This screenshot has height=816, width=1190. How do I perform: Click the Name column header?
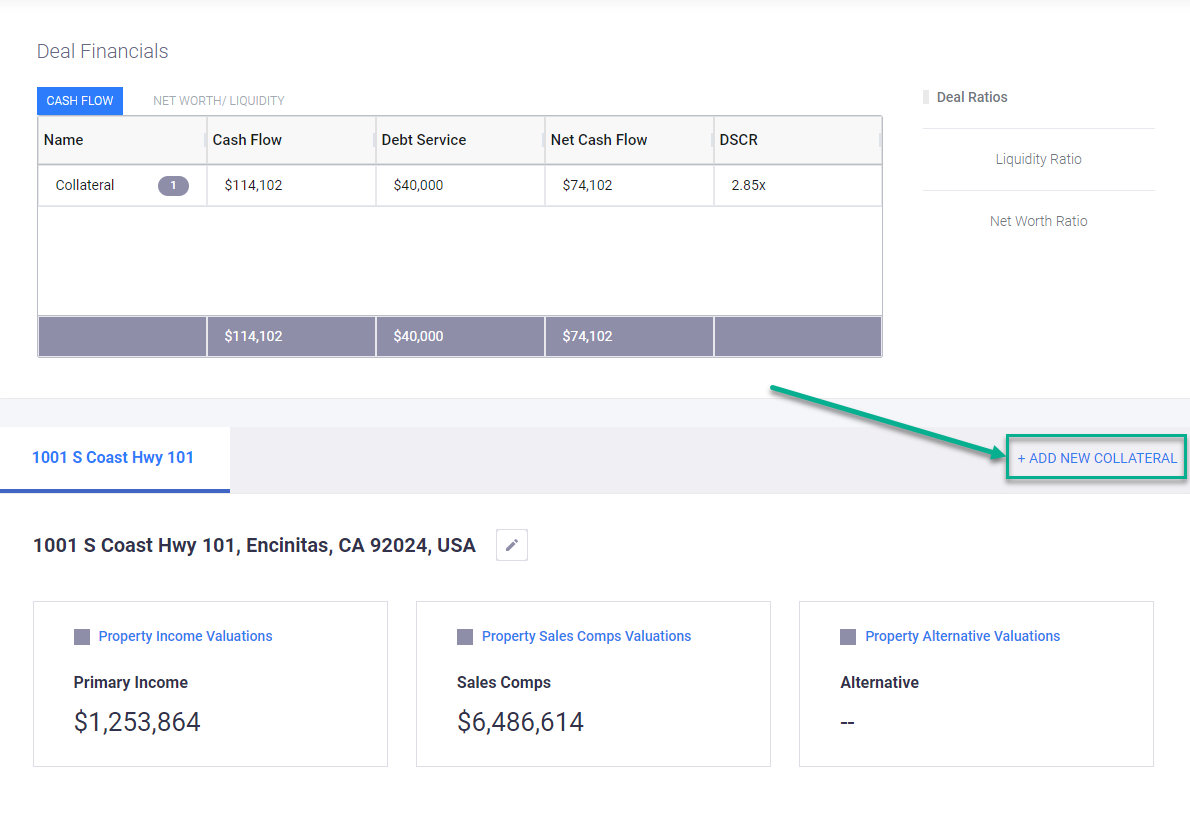[x=122, y=140]
